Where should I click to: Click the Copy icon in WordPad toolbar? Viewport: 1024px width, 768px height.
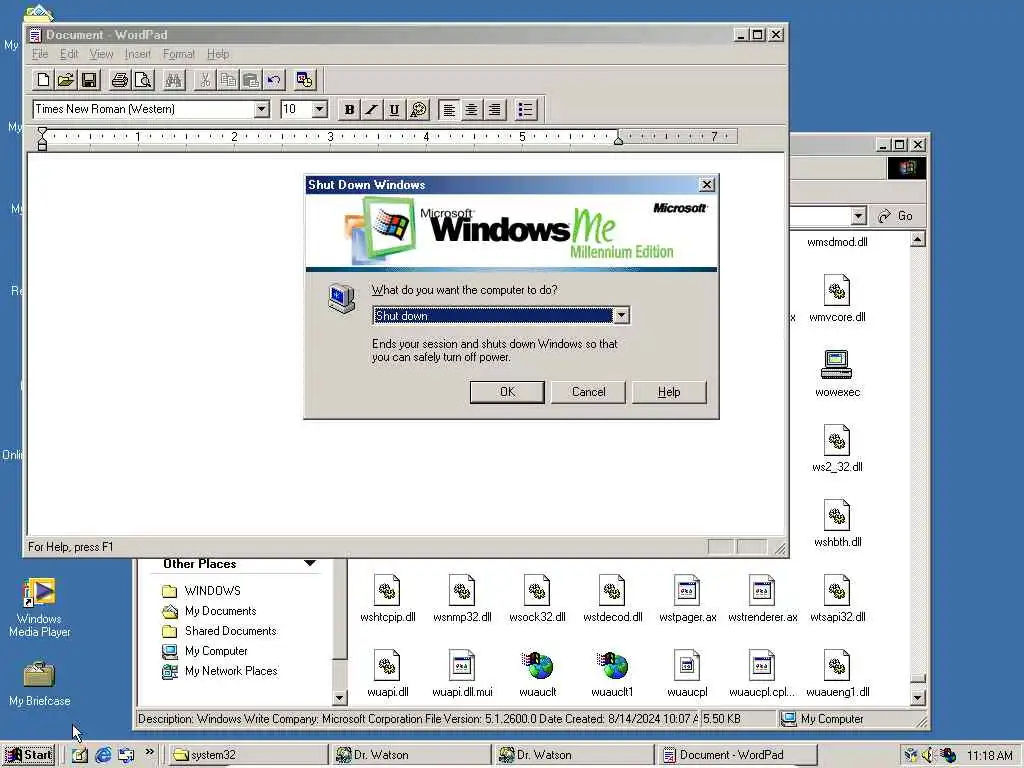pyautogui.click(x=228, y=80)
